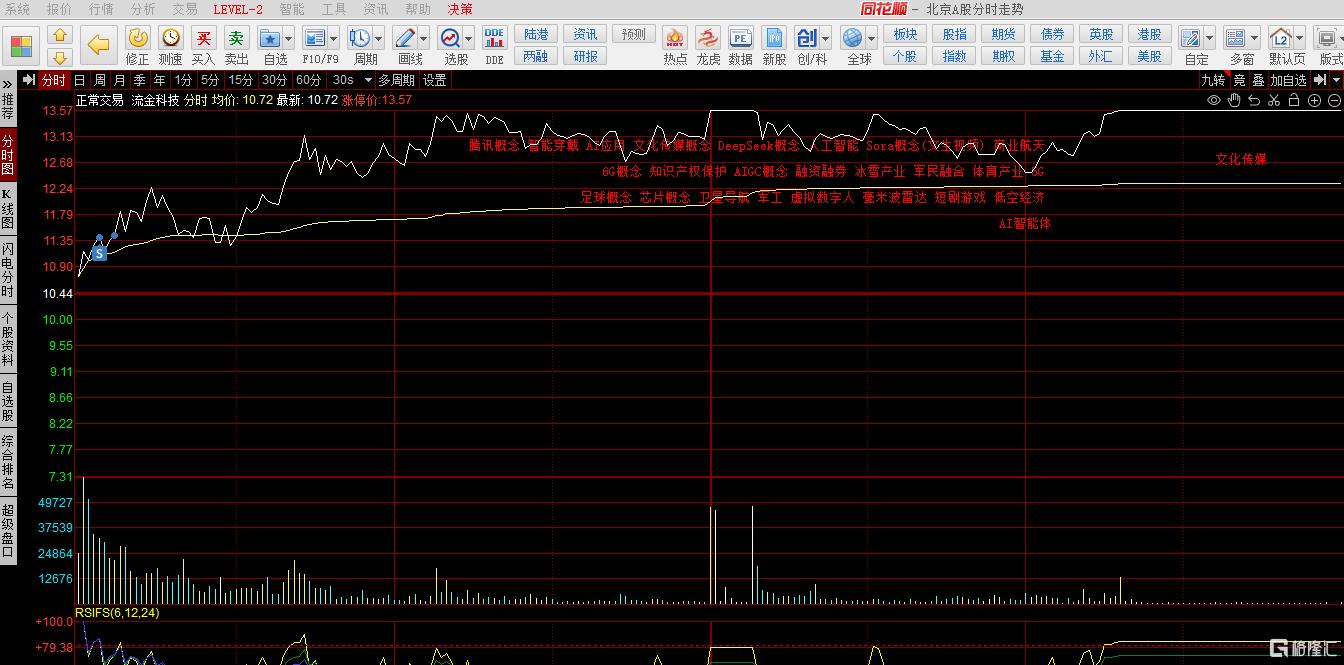Open the 分析 menu
1344x665 pixels.
point(143,9)
